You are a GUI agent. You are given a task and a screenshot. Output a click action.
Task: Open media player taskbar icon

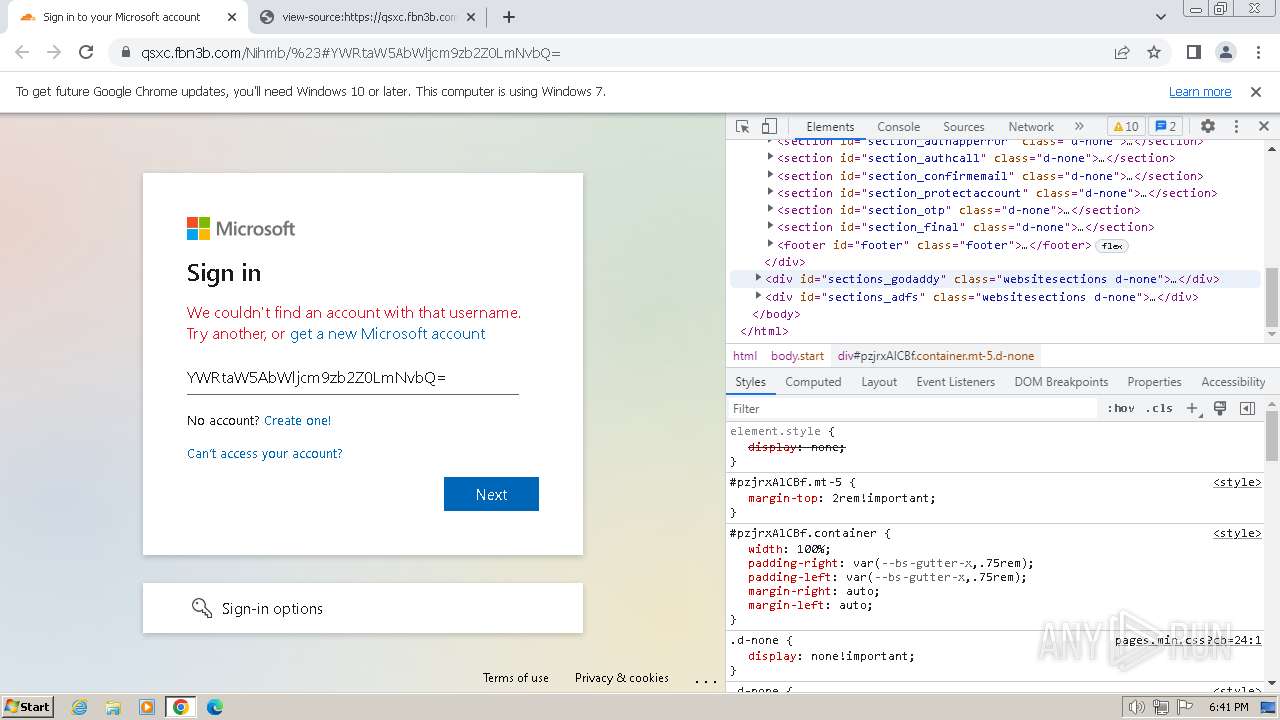pyautogui.click(x=147, y=707)
